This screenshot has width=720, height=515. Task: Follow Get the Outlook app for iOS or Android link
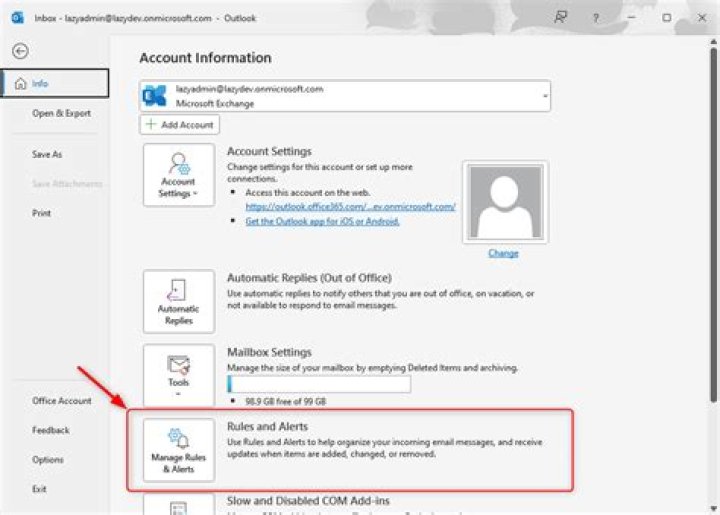click(x=322, y=221)
